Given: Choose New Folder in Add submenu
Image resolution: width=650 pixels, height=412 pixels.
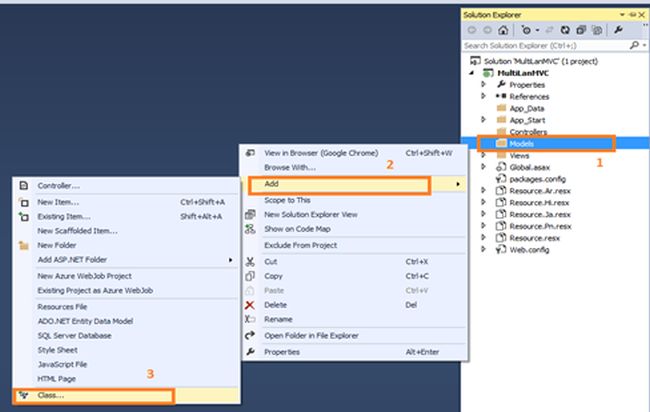Looking at the screenshot, I should [x=126, y=245].
